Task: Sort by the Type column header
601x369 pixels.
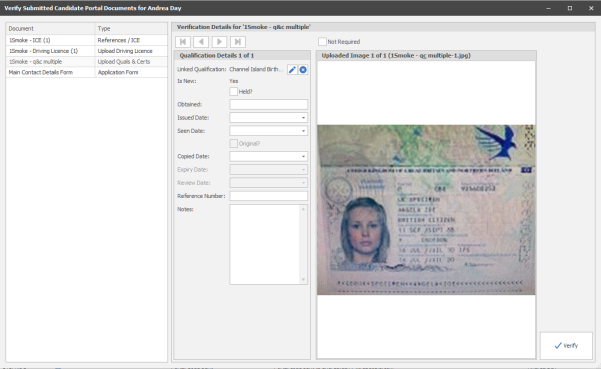Action: (x=131, y=29)
